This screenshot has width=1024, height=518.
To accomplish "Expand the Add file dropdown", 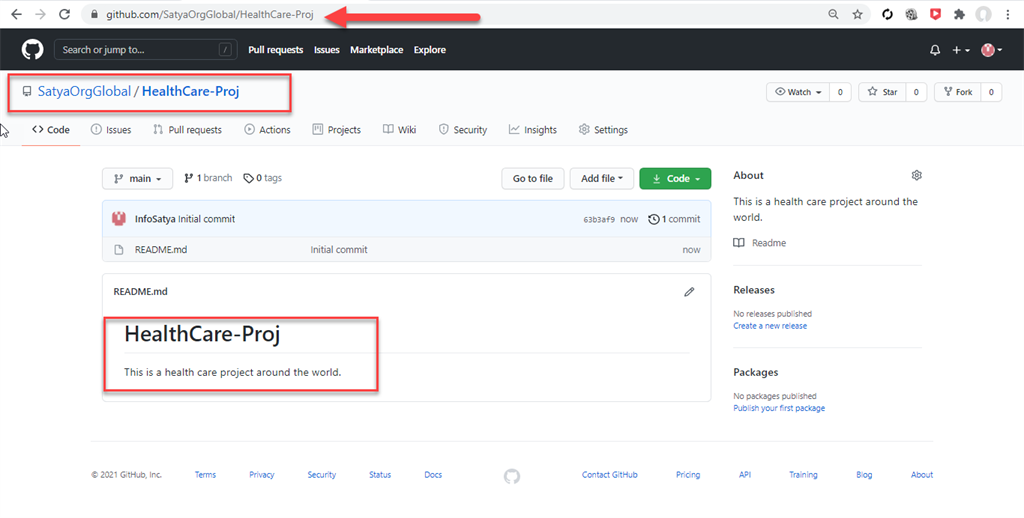I will coord(601,178).
